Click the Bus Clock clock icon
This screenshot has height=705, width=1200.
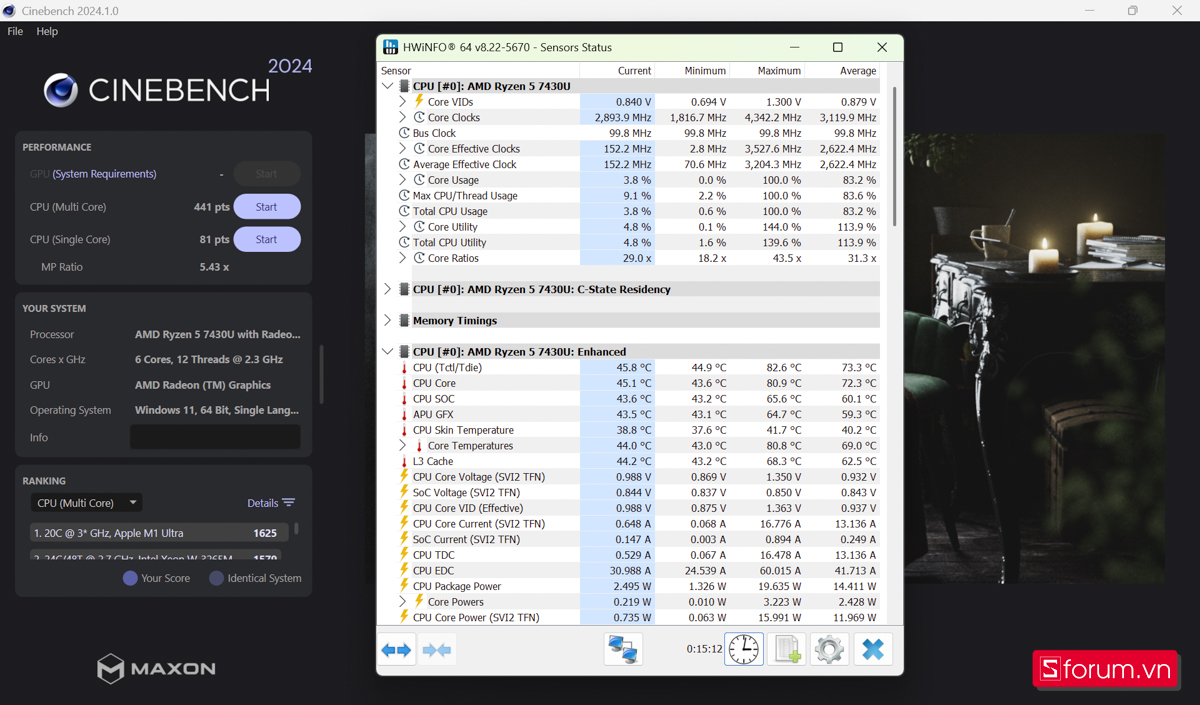click(x=404, y=133)
